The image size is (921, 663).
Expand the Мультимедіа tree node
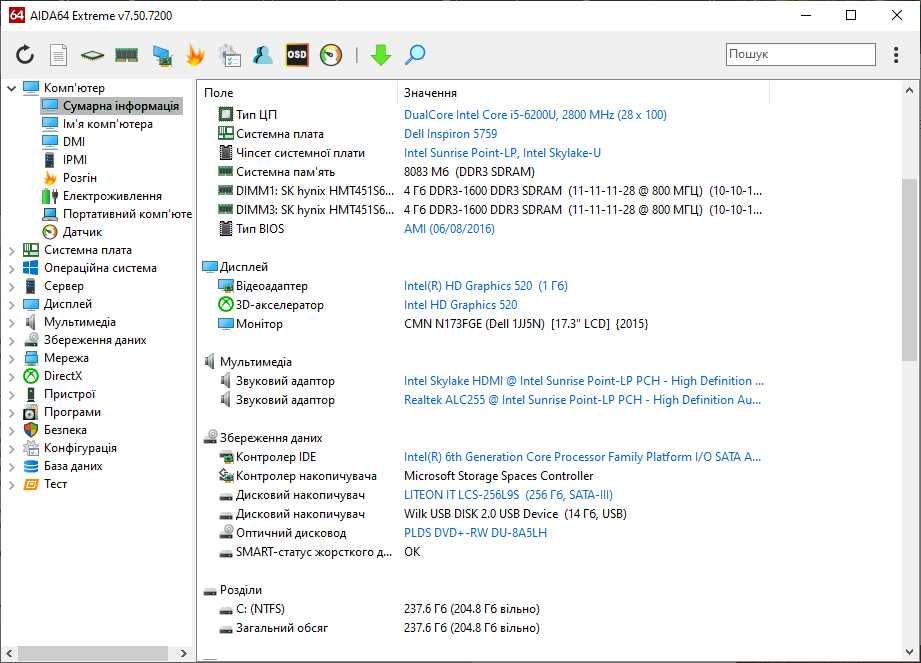coord(11,323)
